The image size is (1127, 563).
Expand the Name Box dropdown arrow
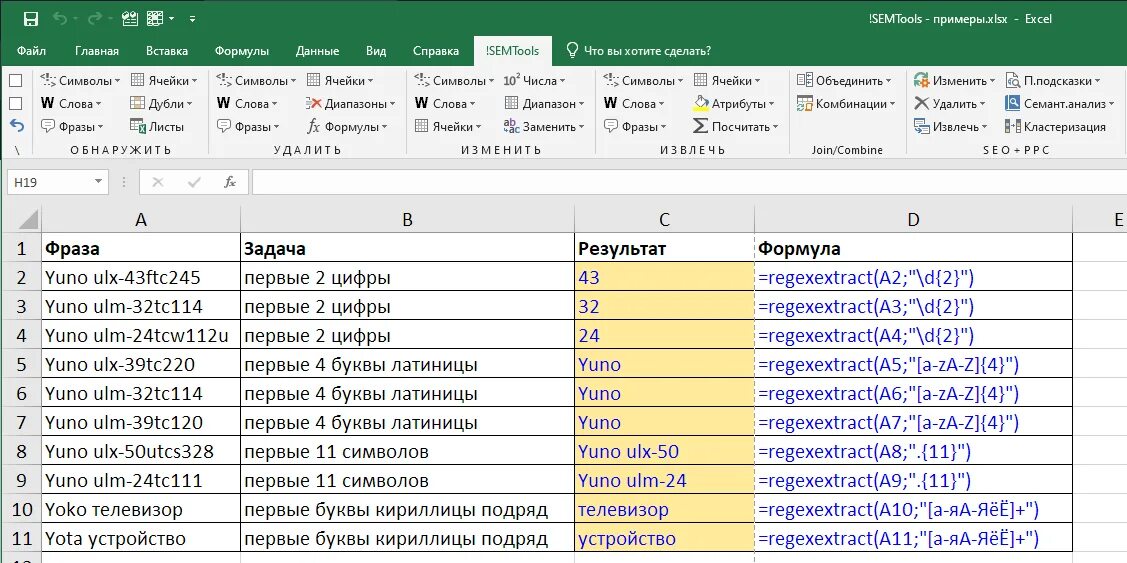[x=98, y=183]
